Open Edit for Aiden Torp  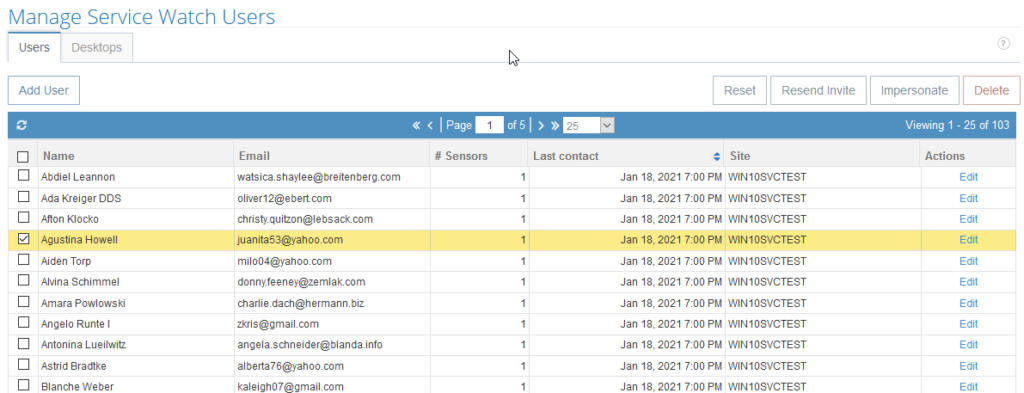click(x=968, y=261)
